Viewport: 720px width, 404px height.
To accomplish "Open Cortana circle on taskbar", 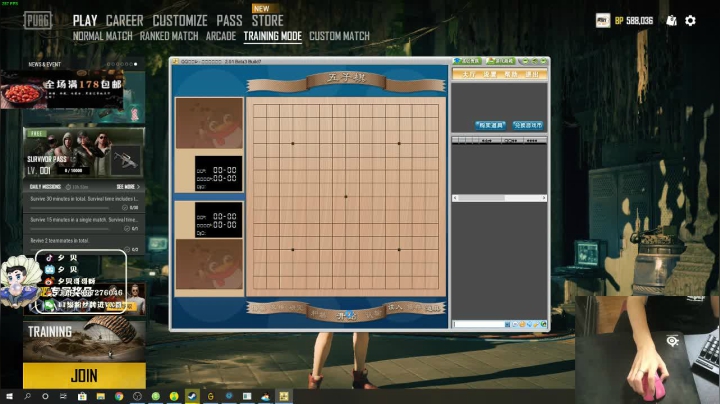I will coord(45,396).
